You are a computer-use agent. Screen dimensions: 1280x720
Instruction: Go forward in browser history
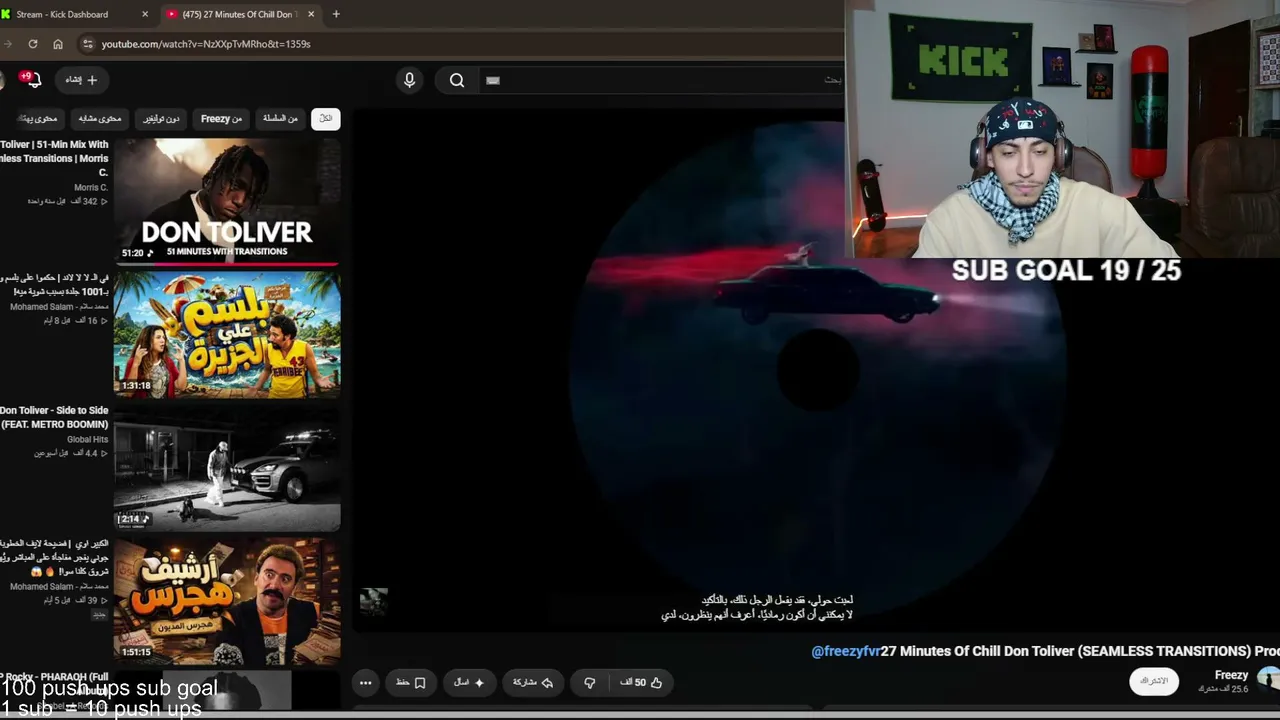click(8, 44)
